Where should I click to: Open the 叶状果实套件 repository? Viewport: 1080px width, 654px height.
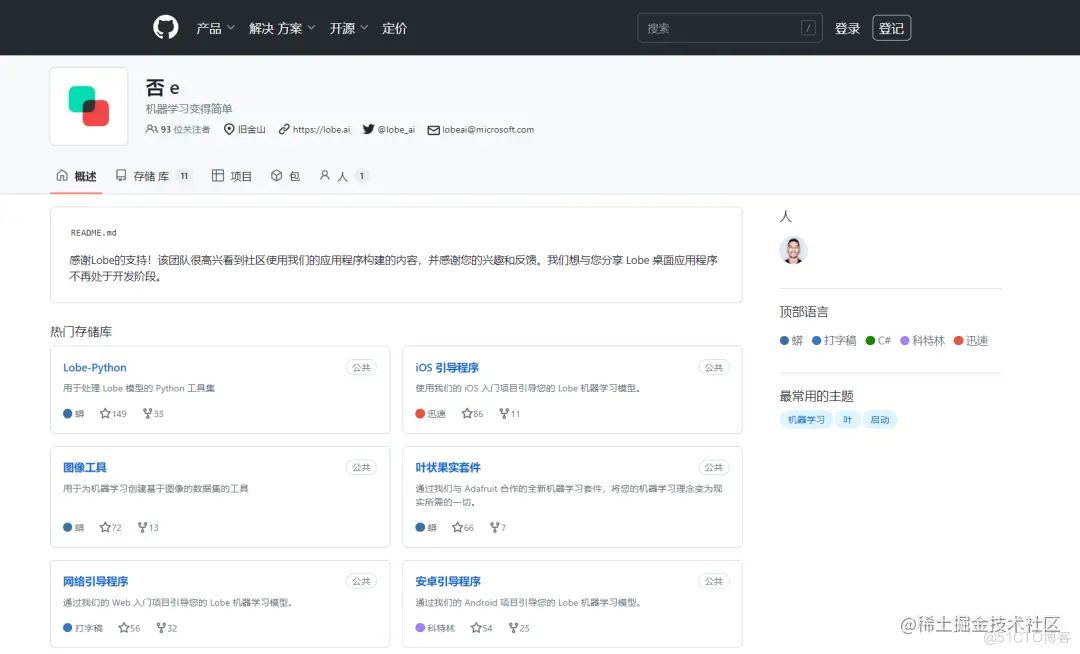pos(448,467)
